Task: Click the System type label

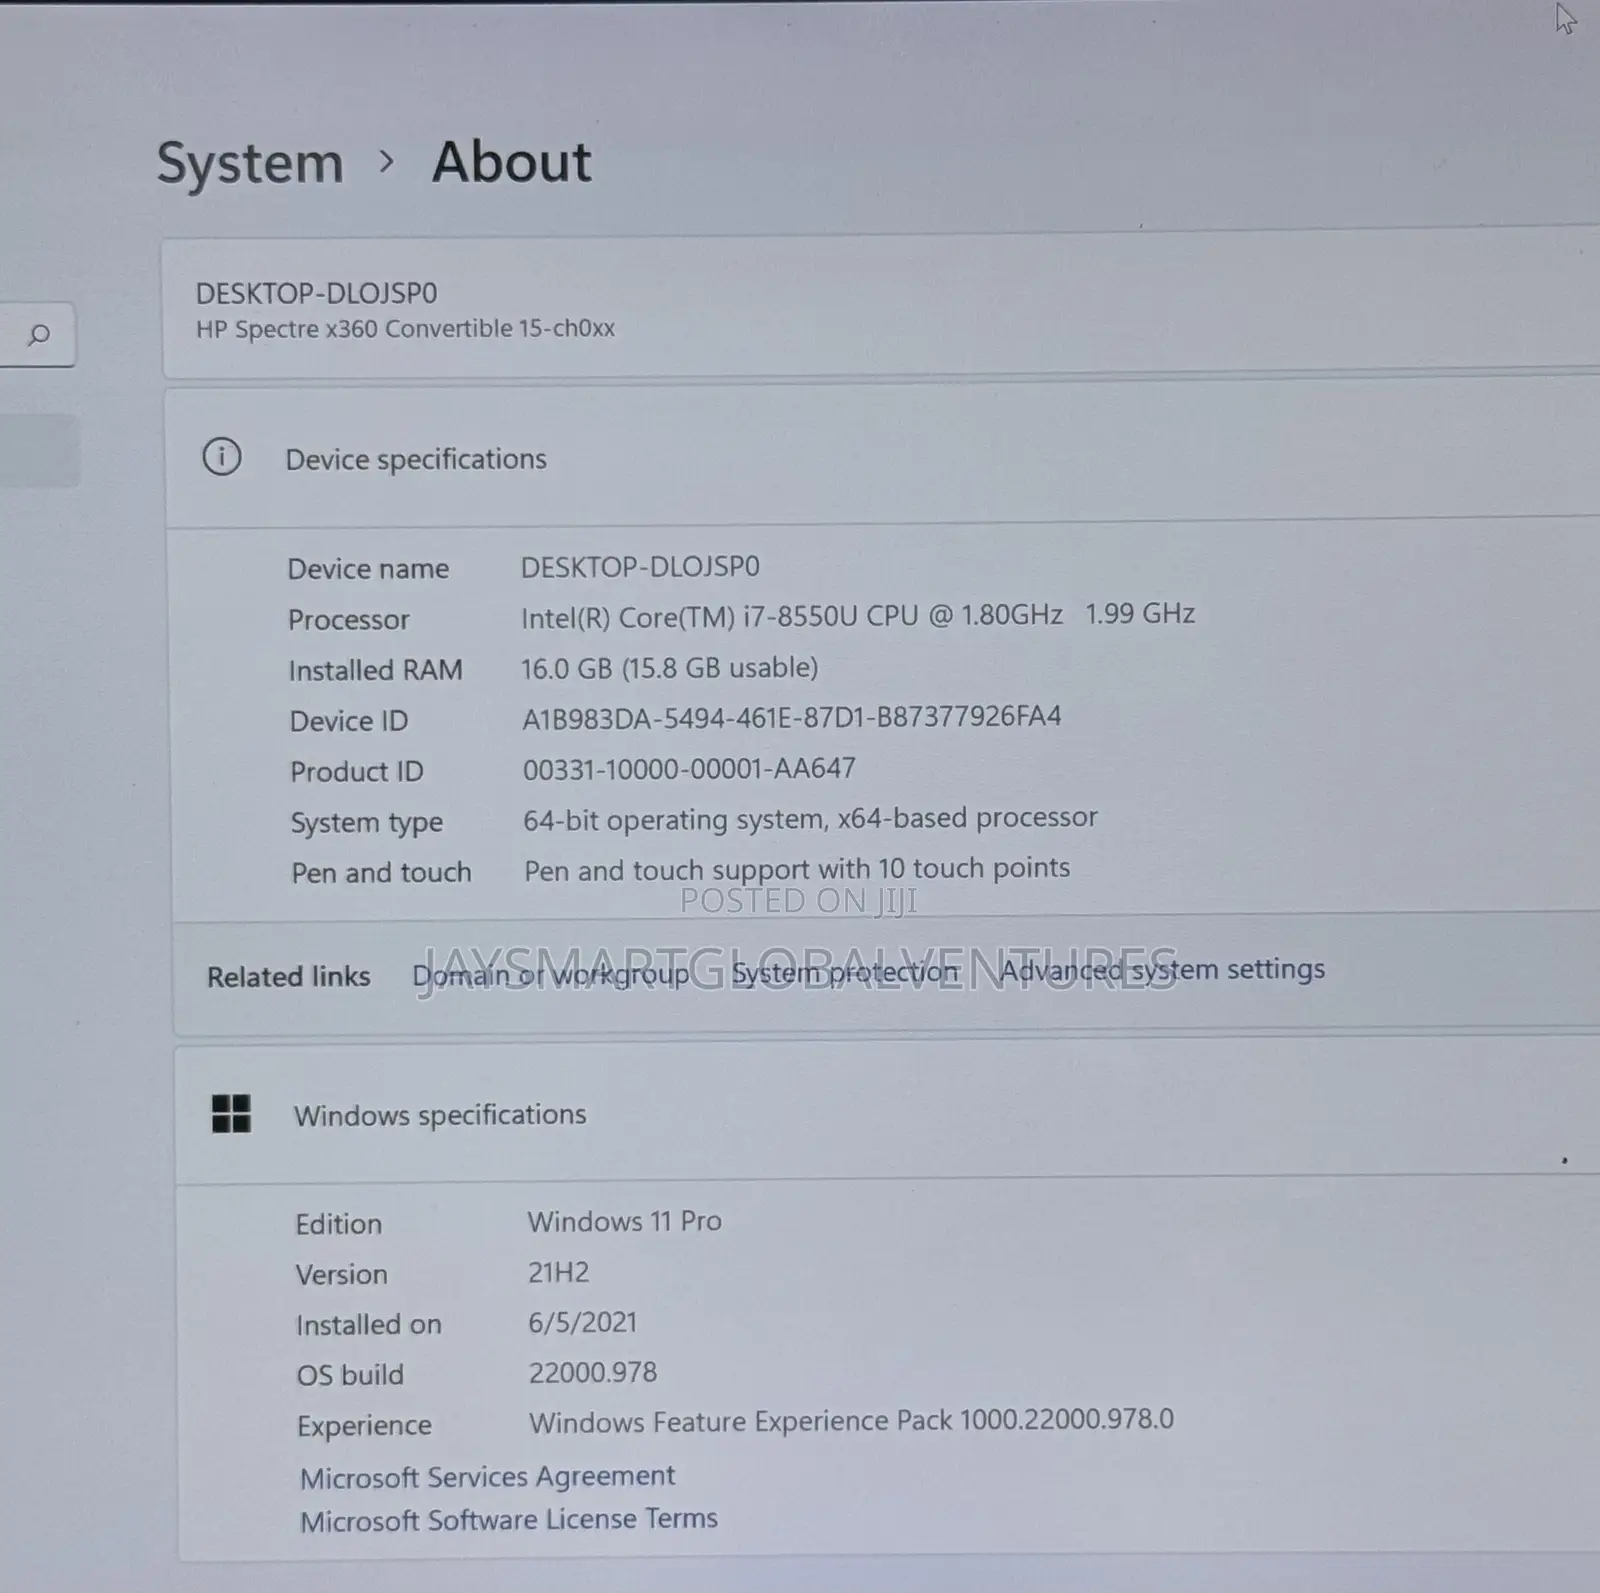Action: [x=367, y=823]
